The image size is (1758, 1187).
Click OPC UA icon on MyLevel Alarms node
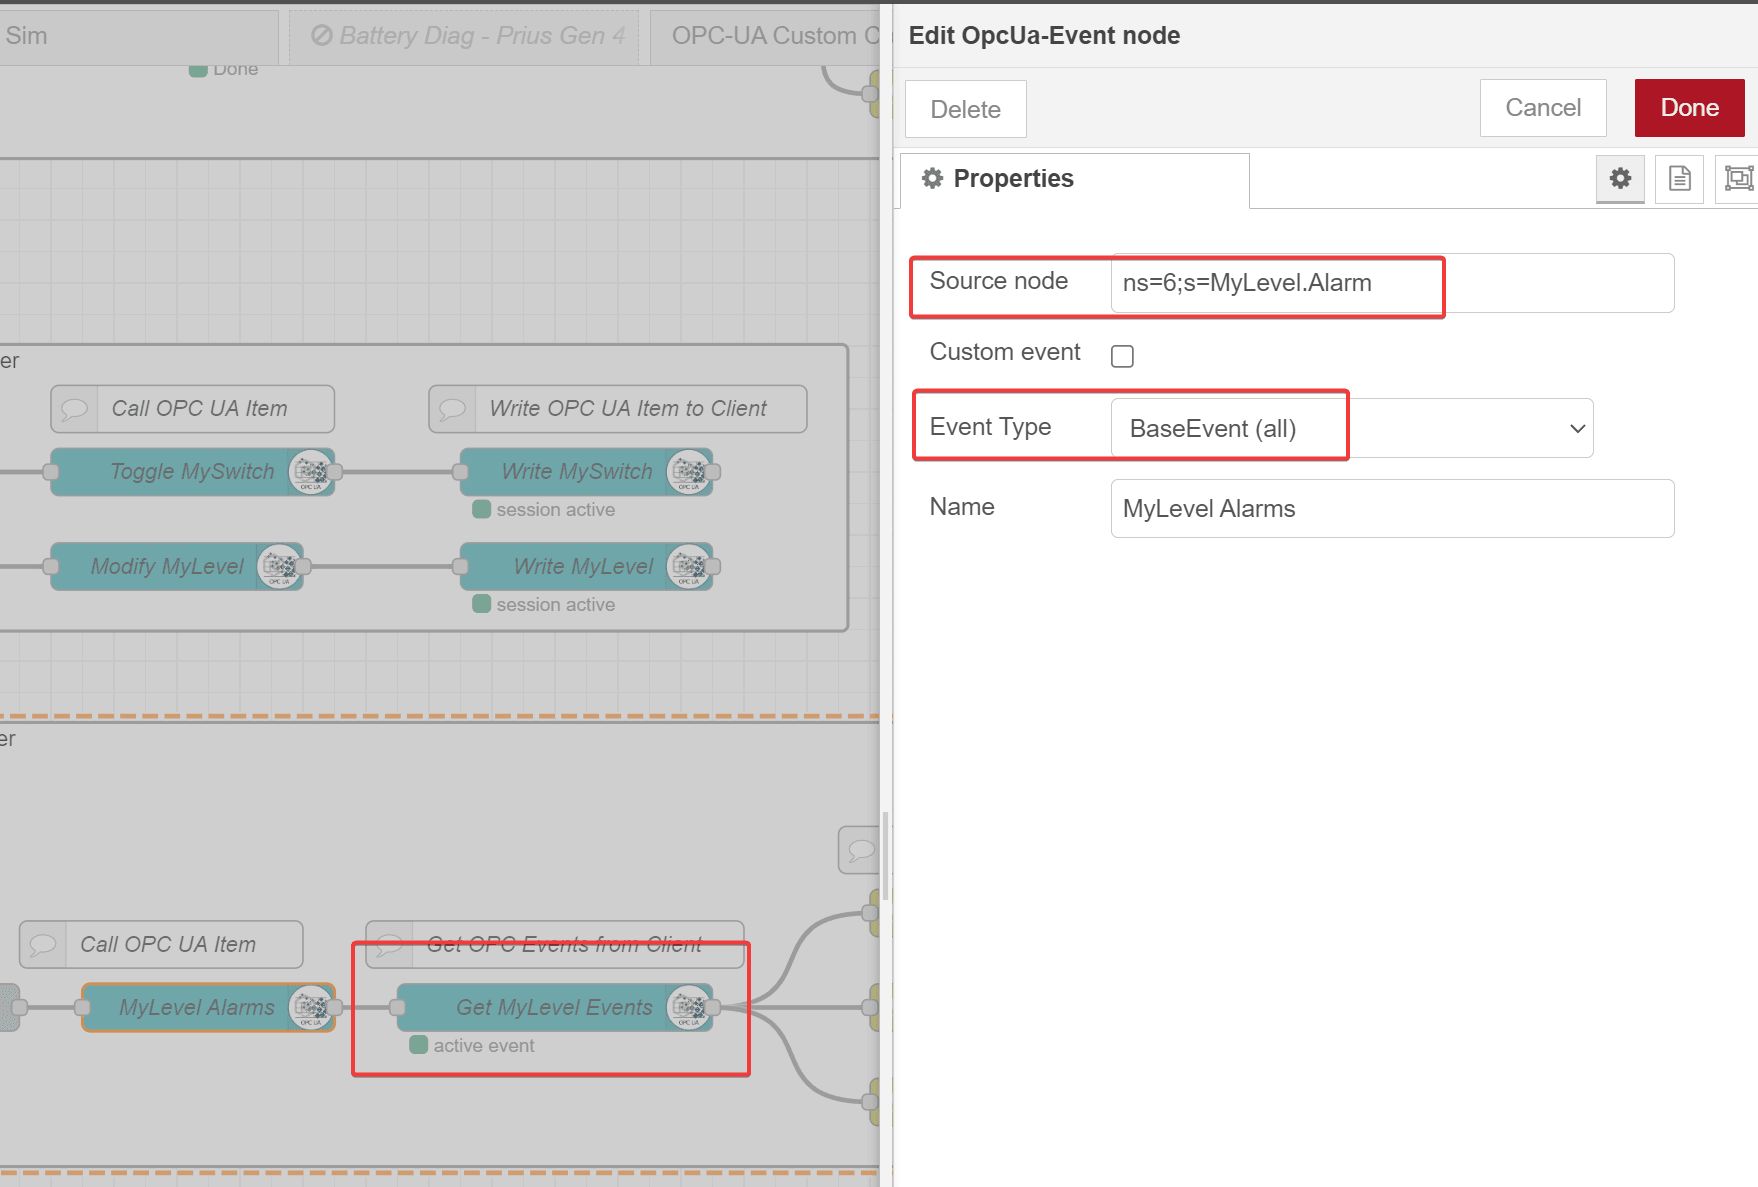click(x=311, y=1008)
